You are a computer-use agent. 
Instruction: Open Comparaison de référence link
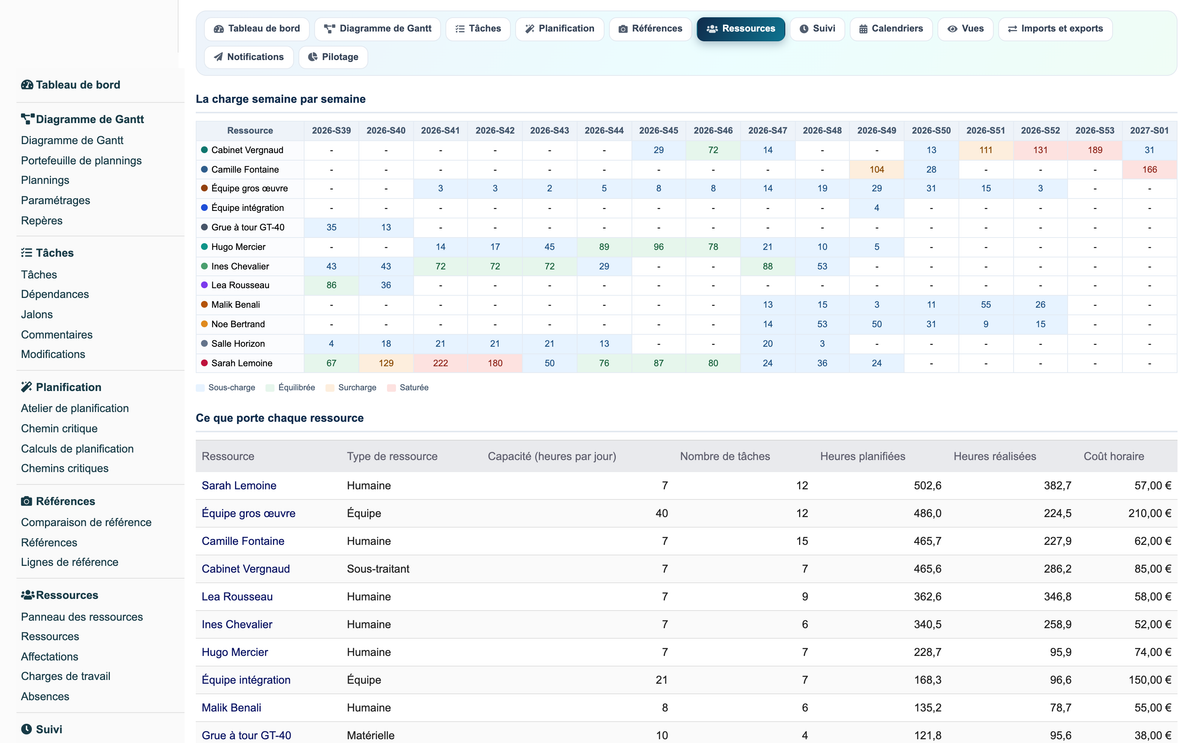point(86,522)
